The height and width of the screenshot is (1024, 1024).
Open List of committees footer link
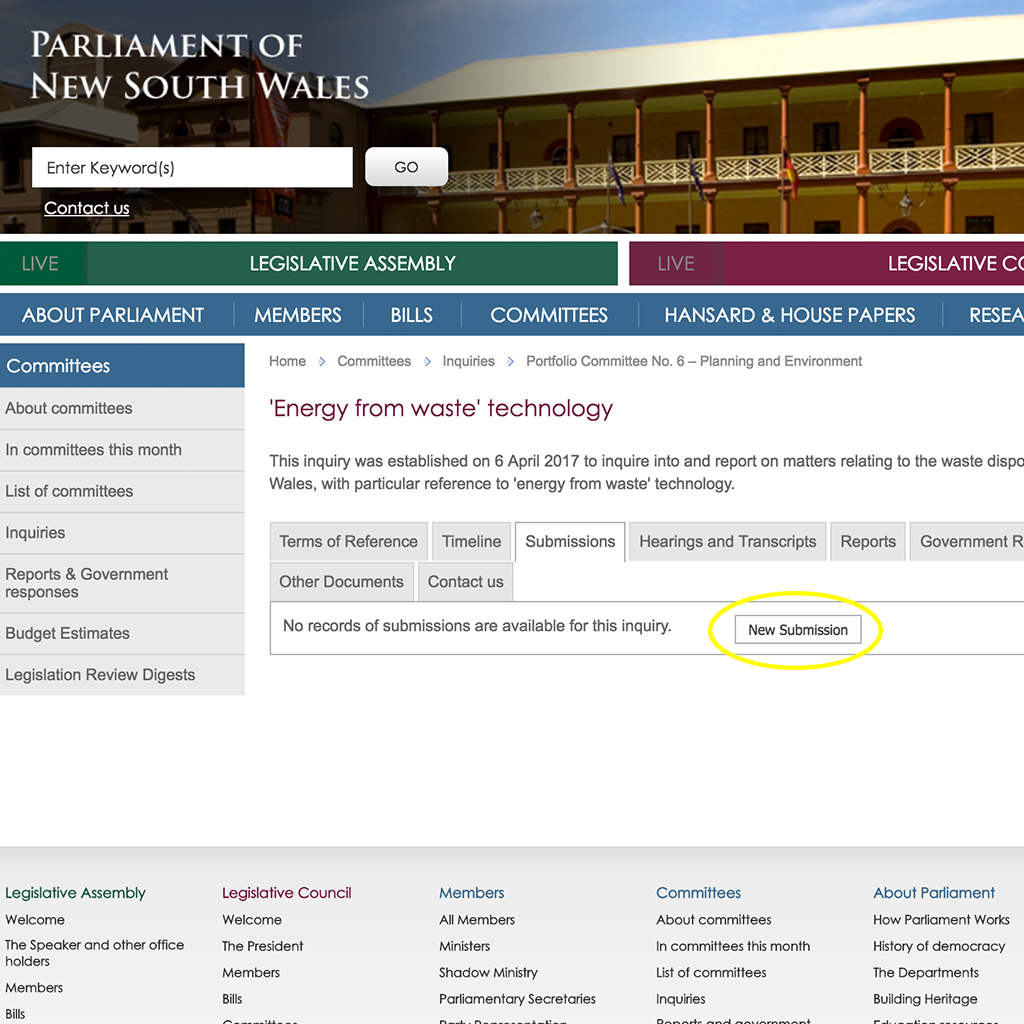[x=711, y=972]
